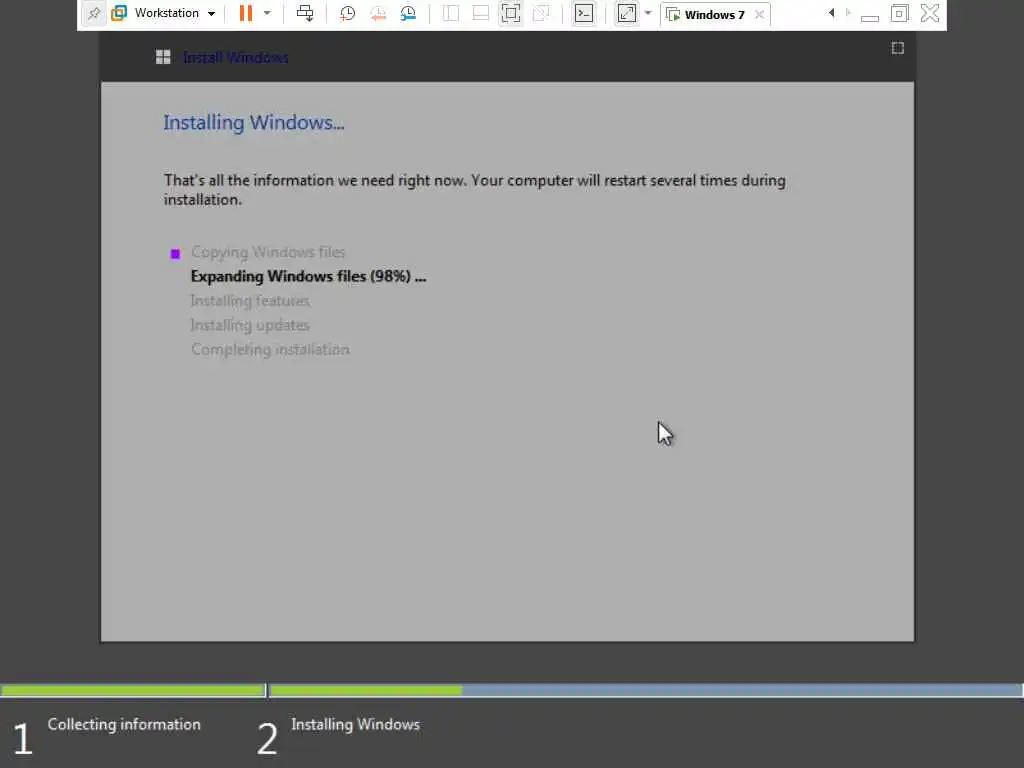Screen dimensions: 1024x768
Task: Close the Windows 7 tab
Action: coord(759,14)
